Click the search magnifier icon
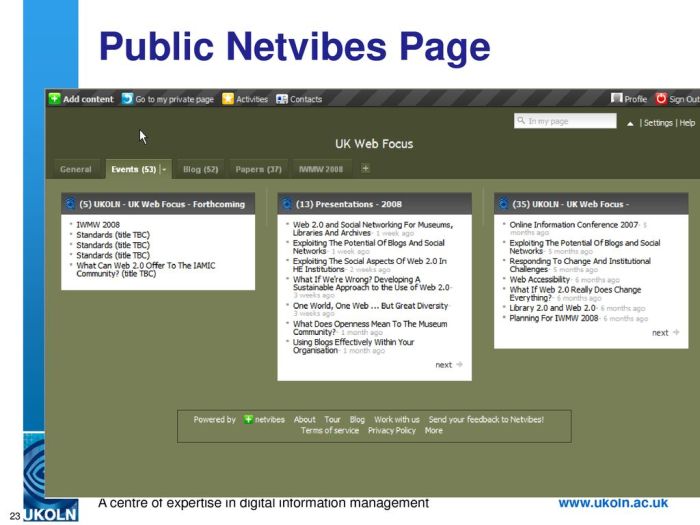 (521, 121)
